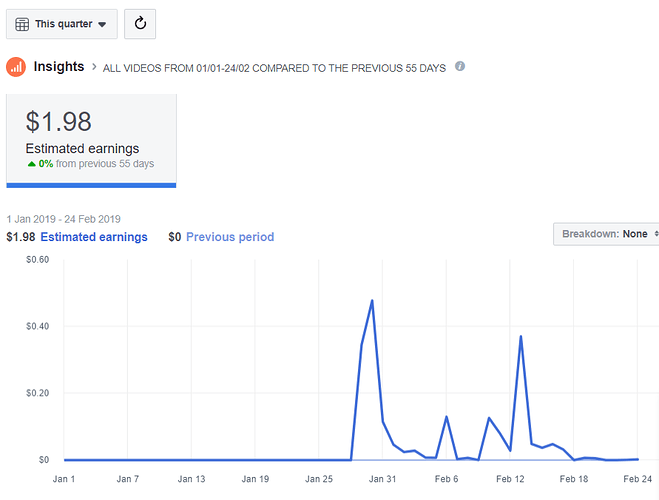Click the 1 Jan 2019 - 24 Feb 2019 date text
Viewport: 659px width, 500px height.
[x=63, y=219]
